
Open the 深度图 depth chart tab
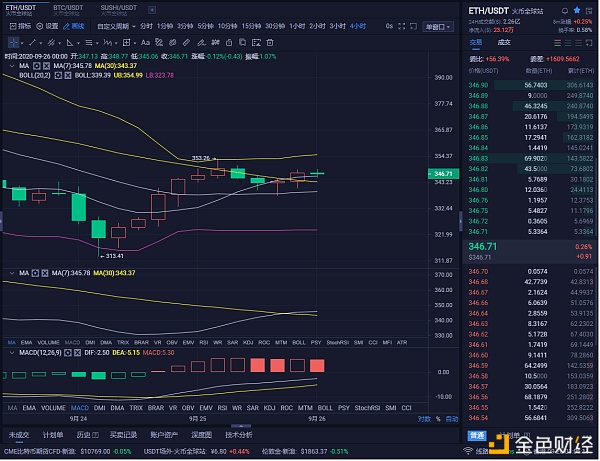[x=201, y=435]
